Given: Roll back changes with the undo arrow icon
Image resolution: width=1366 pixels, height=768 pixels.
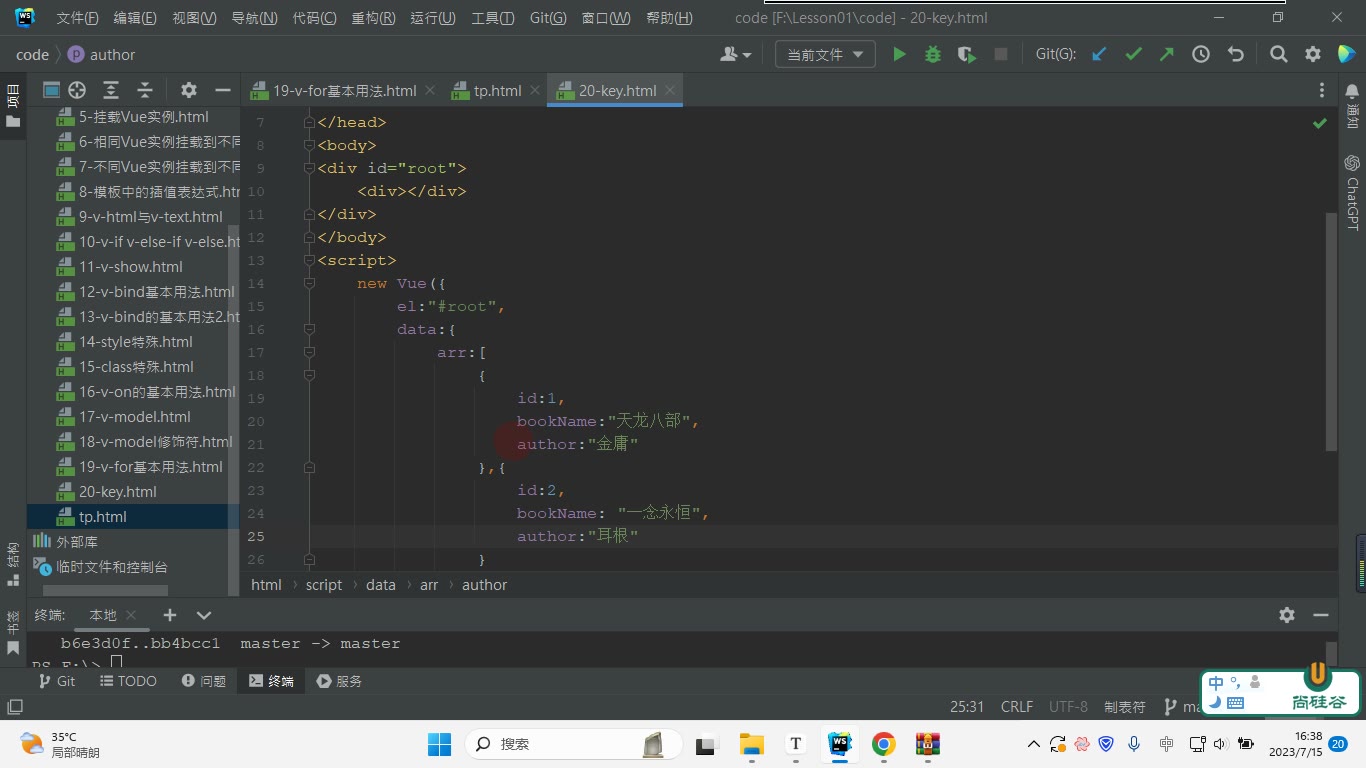Looking at the screenshot, I should (1236, 55).
